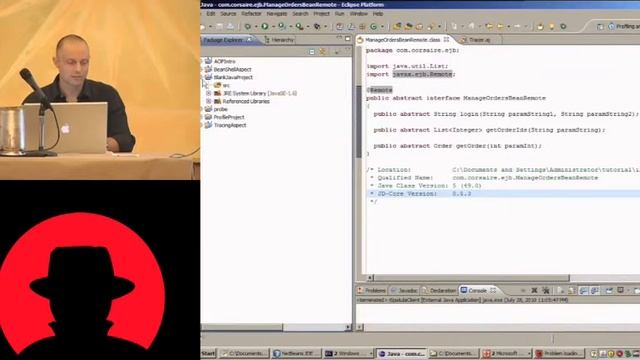Click the Open Type toolbar icon
Viewport: 640px width, 360px height.
point(397,27)
